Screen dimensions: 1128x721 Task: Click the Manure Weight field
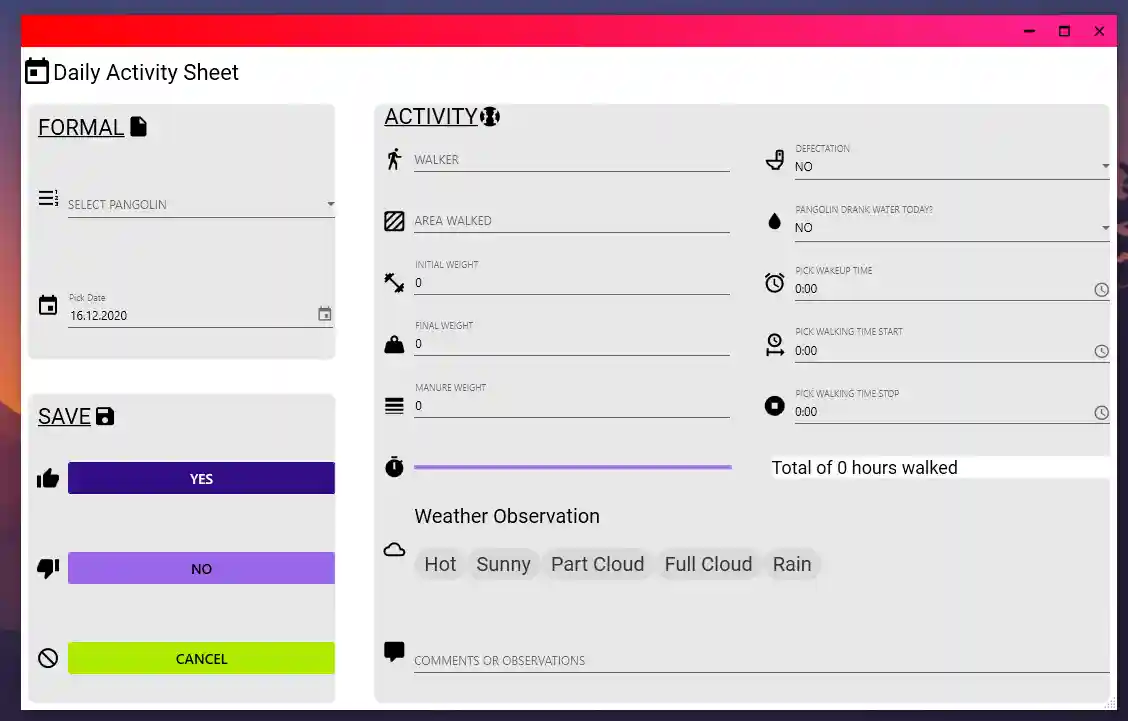tap(572, 399)
